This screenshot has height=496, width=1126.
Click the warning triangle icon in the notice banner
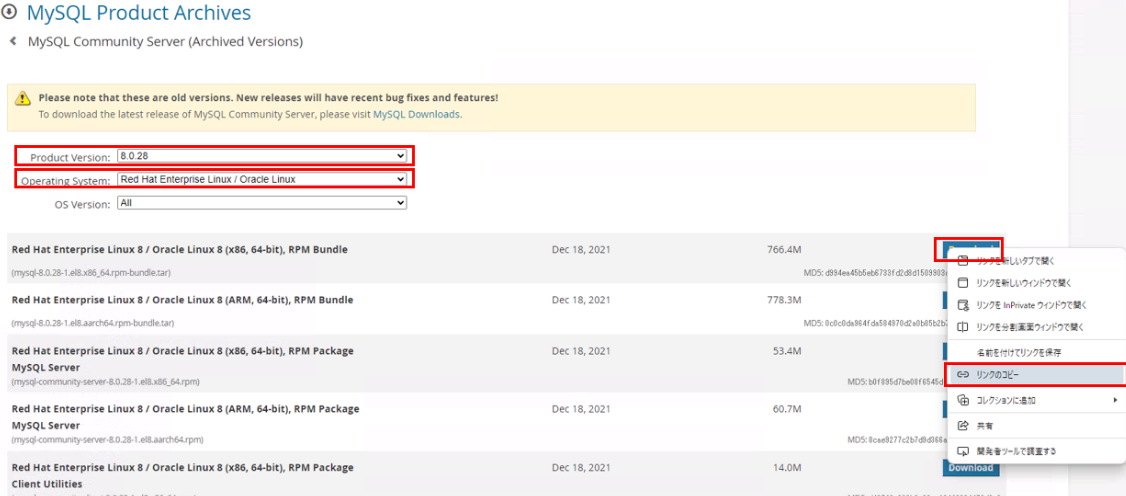click(x=22, y=98)
